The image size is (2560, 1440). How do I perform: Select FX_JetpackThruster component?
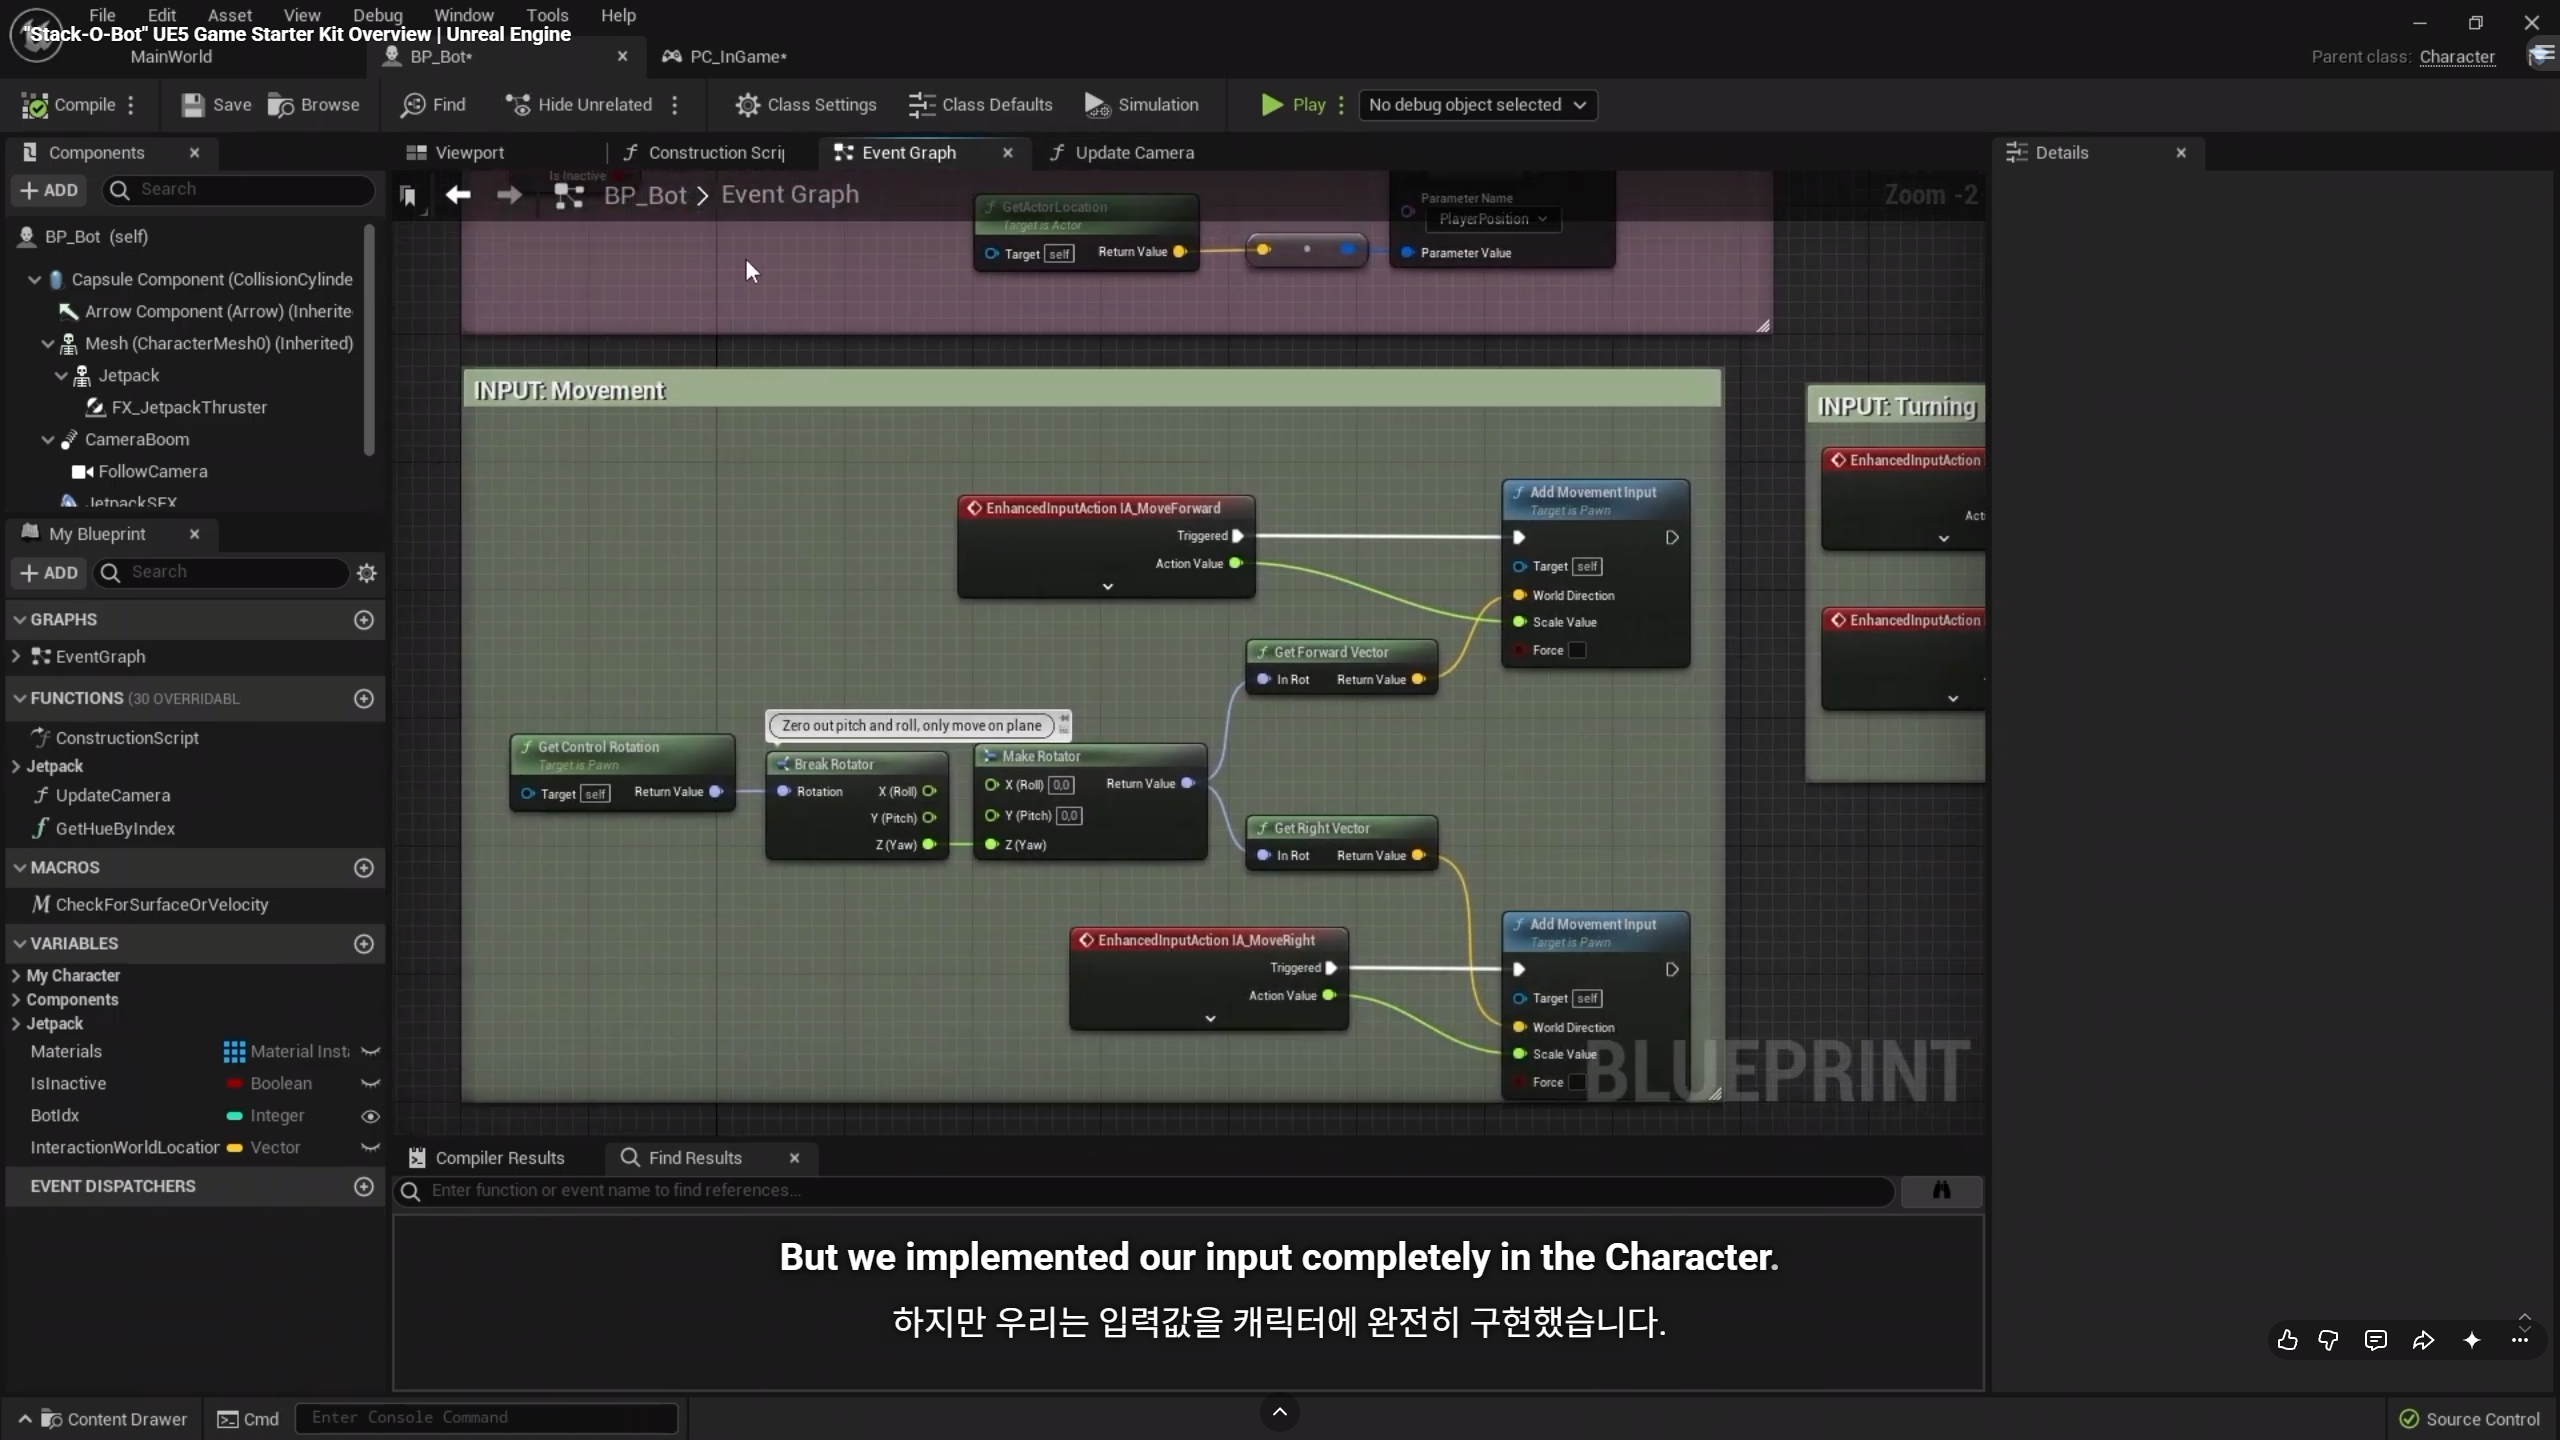tap(188, 408)
